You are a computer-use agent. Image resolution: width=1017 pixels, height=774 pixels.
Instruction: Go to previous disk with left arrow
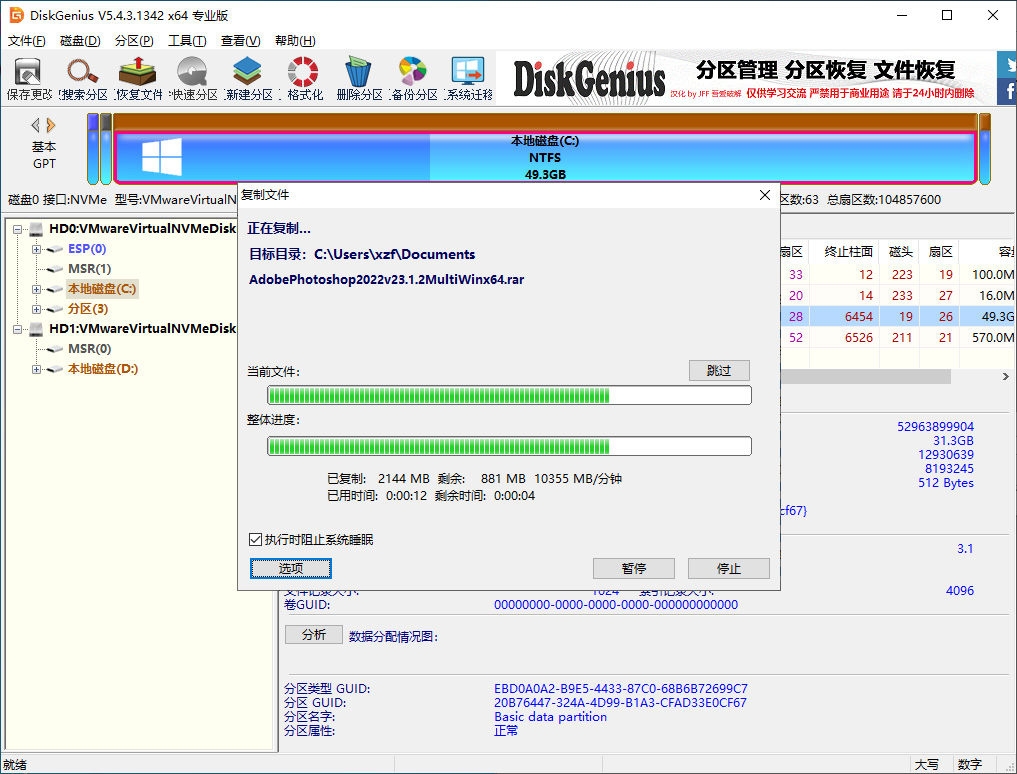coord(36,125)
